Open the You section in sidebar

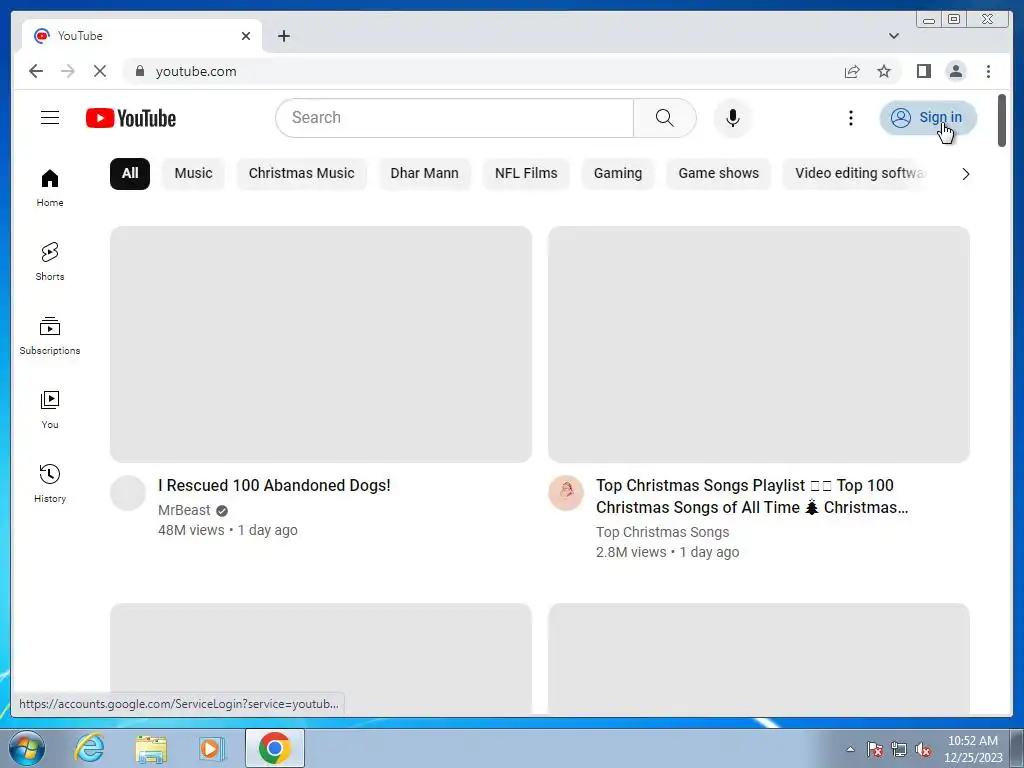click(50, 409)
